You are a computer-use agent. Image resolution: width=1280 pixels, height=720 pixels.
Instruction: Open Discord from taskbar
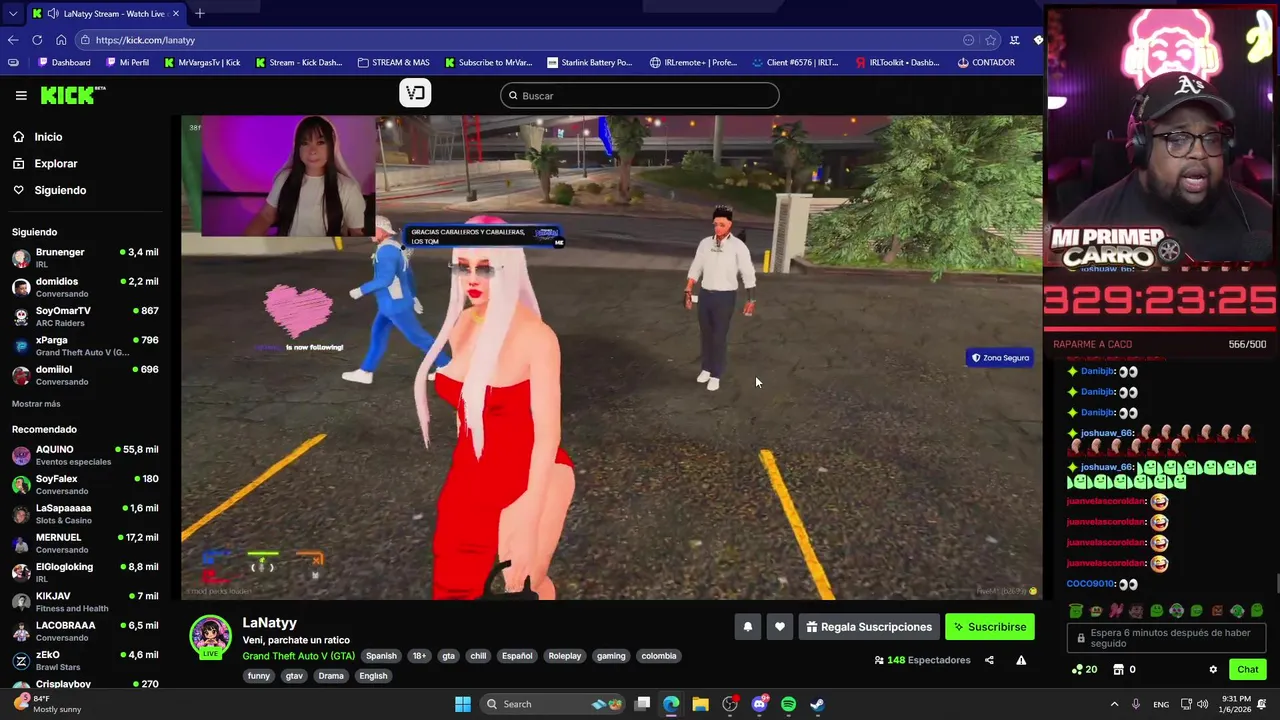point(759,704)
